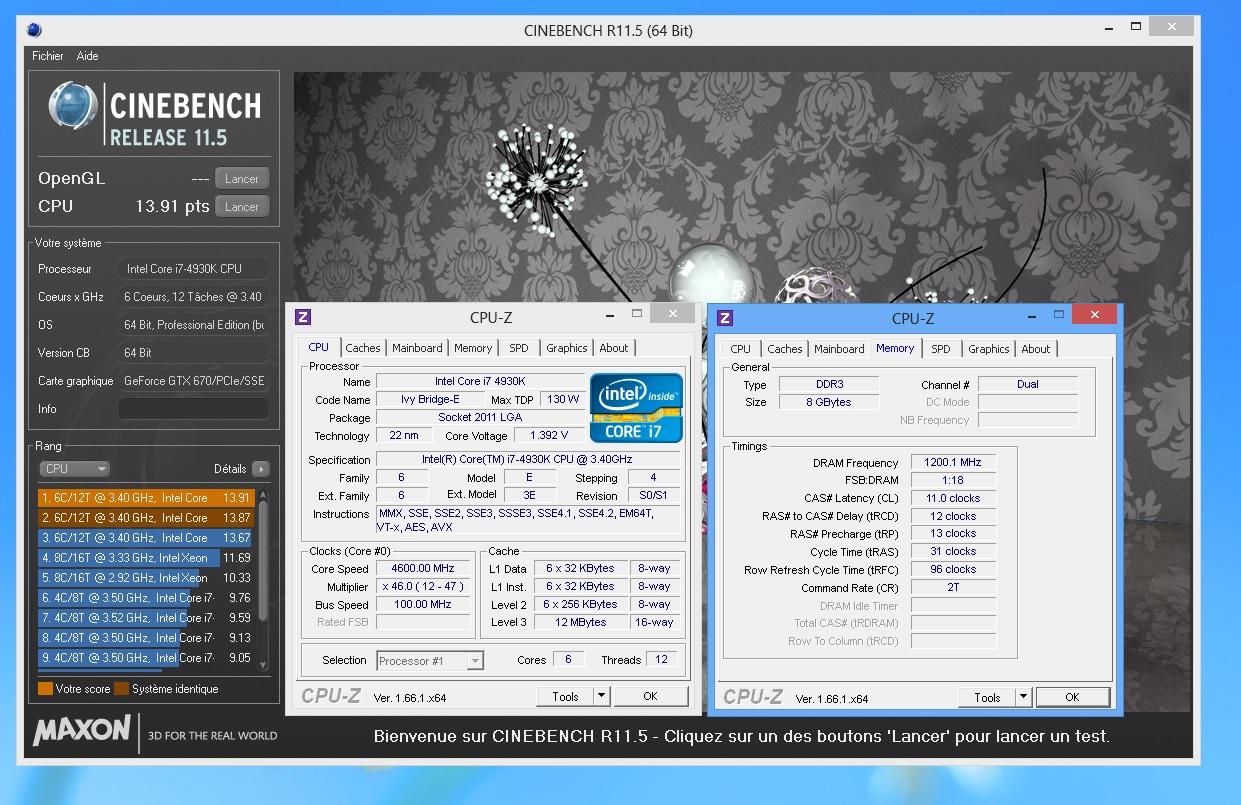Viewport: 1241px width, 805px height.
Task: Click Core Voltage value 1.392 V
Action: tap(549, 436)
